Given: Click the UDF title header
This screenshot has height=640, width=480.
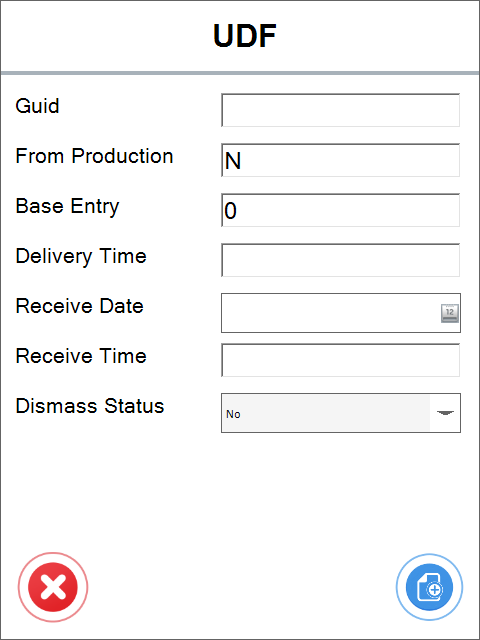Looking at the screenshot, I should tap(245, 36).
